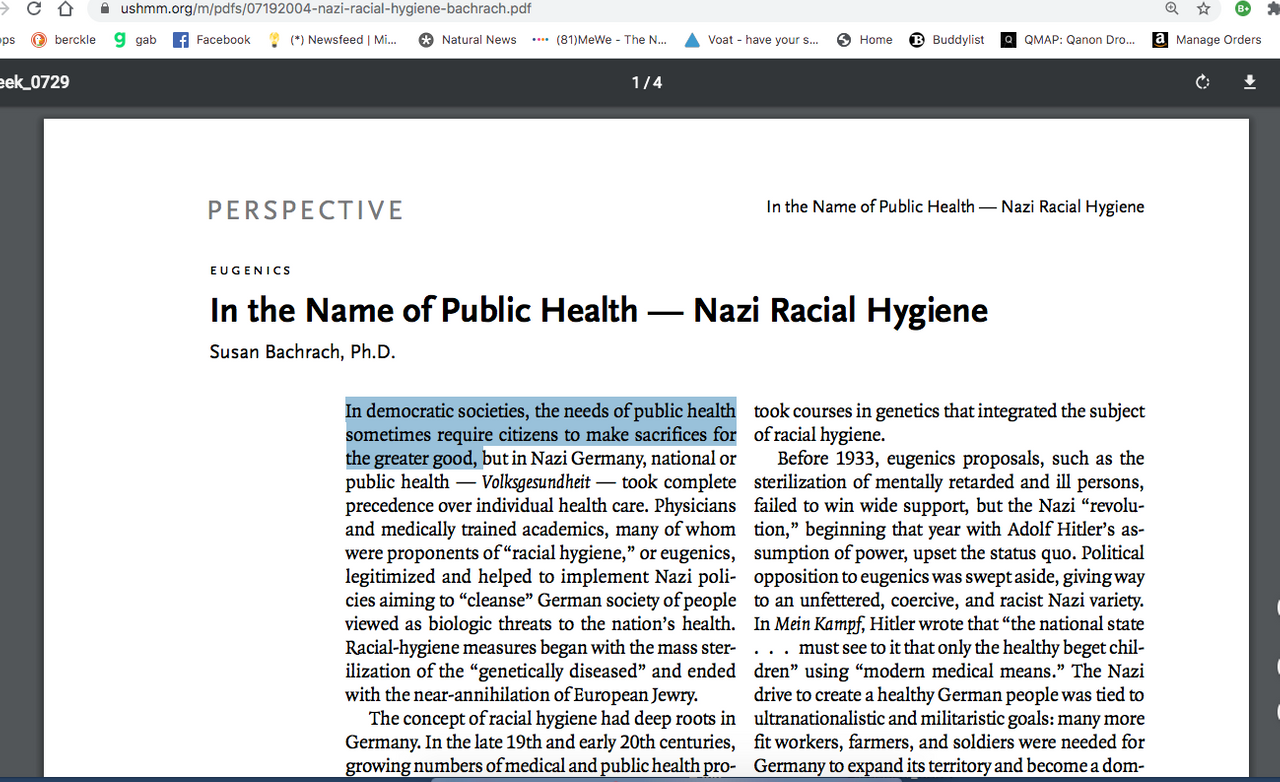Open the berckle bookmark
The height and width of the screenshot is (782, 1280).
64,40
